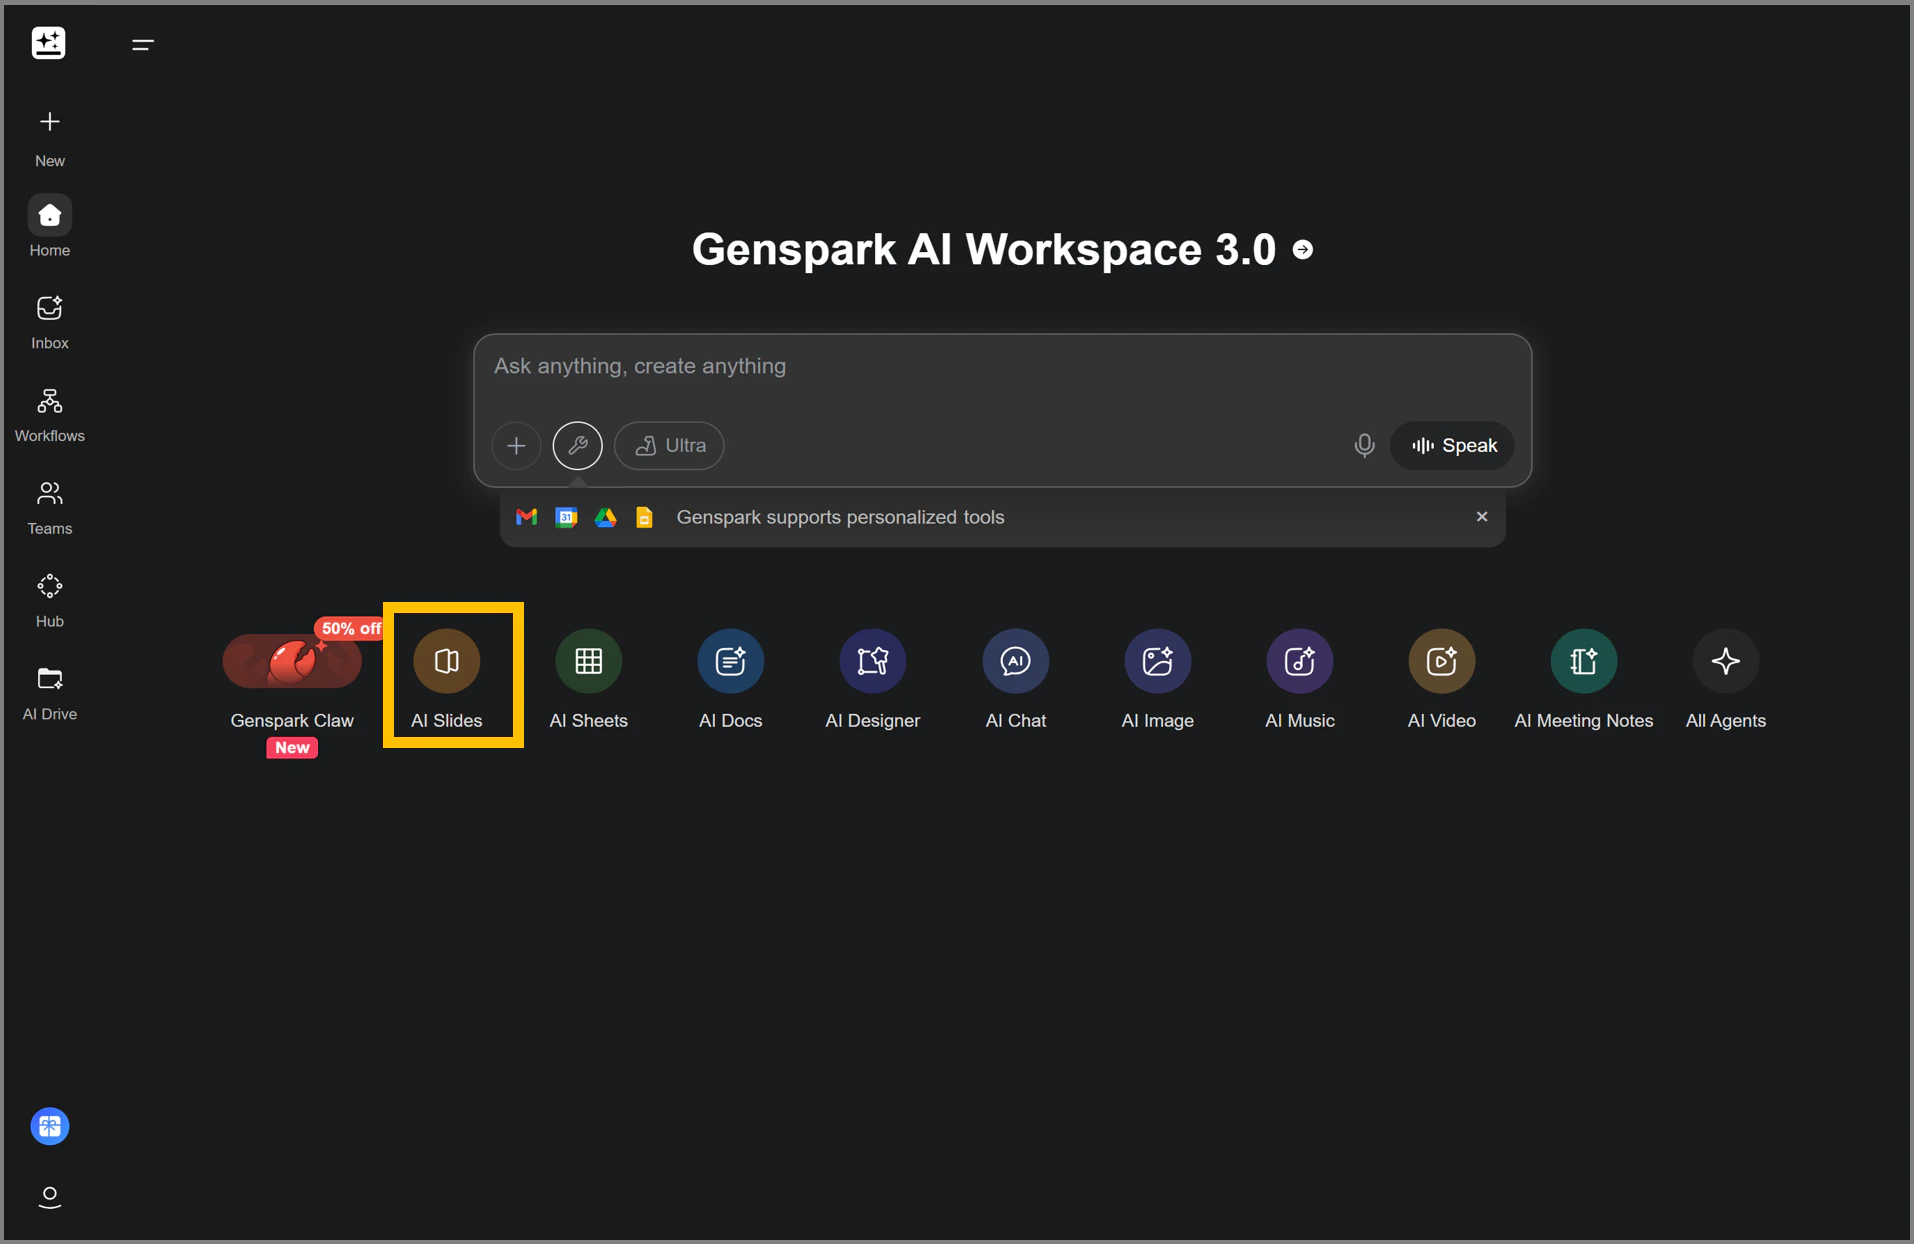This screenshot has width=1914, height=1244.
Task: Launch Genspark Claw
Action: (x=292, y=681)
